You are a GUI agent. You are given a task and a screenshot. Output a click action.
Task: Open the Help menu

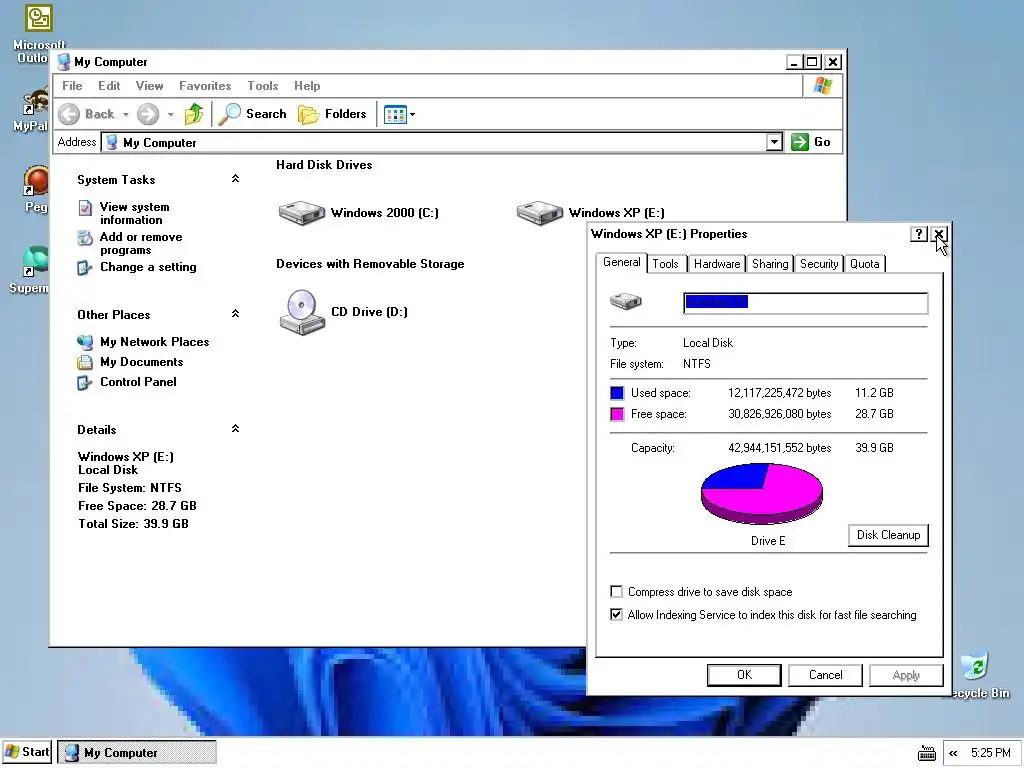coord(307,86)
